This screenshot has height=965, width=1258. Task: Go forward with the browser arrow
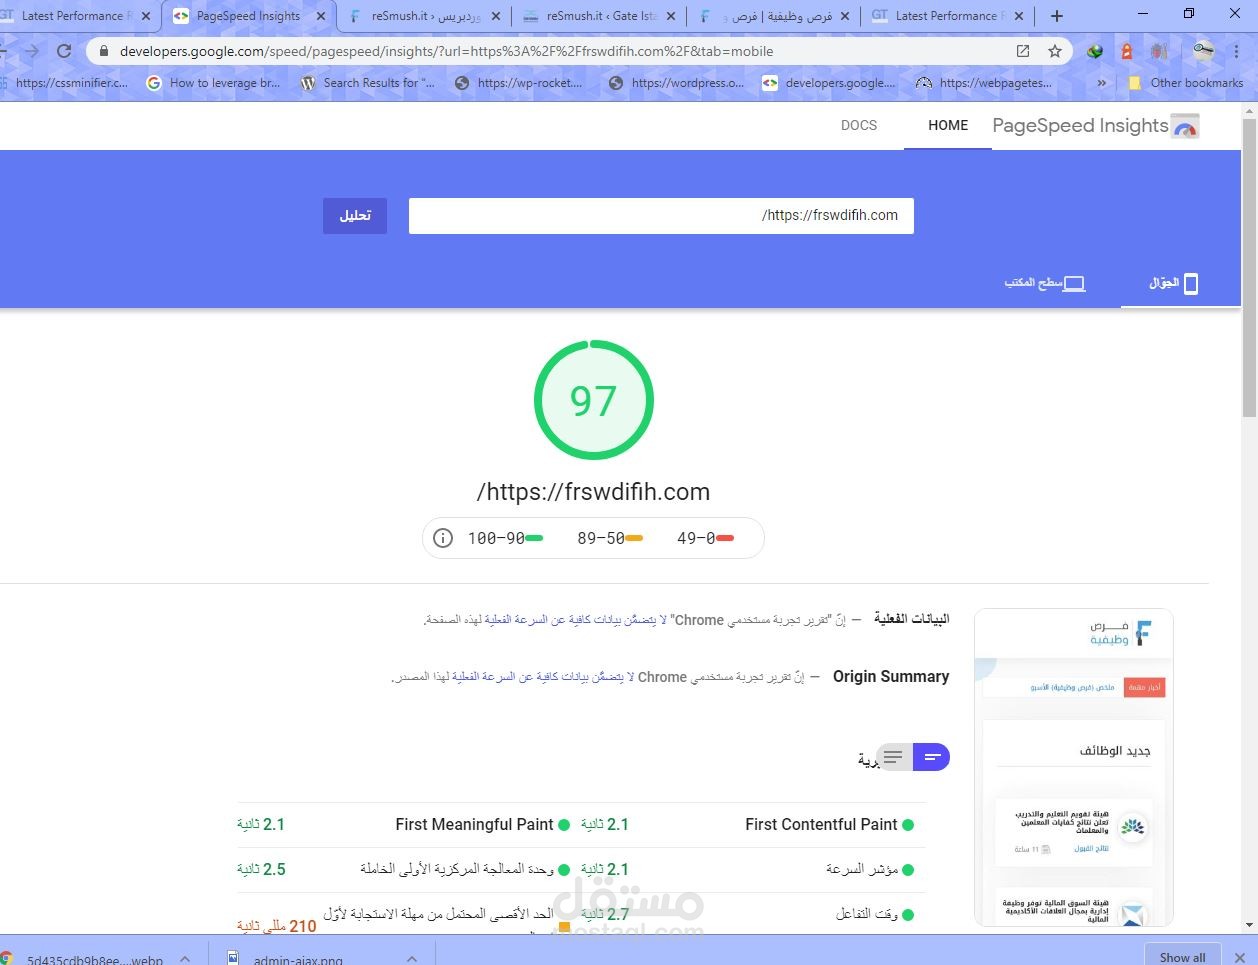pyautogui.click(x=31, y=51)
